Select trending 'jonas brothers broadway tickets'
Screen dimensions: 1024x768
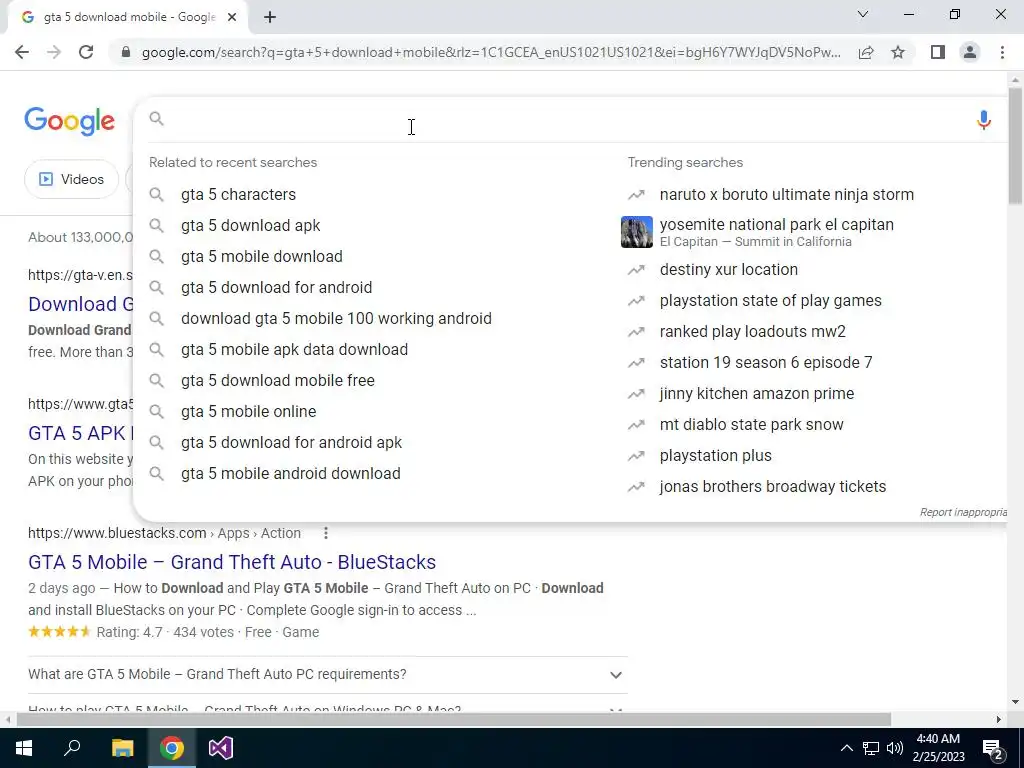pos(773,487)
